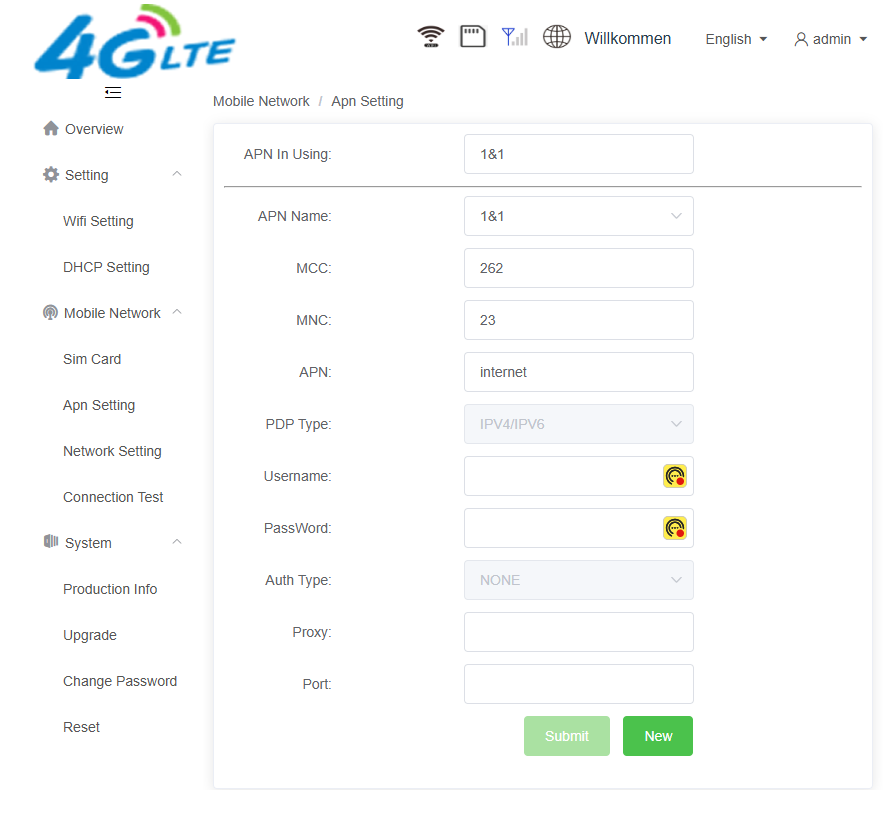This screenshot has height=838, width=890.
Task: Click the PassWord input field
Action: (x=578, y=528)
